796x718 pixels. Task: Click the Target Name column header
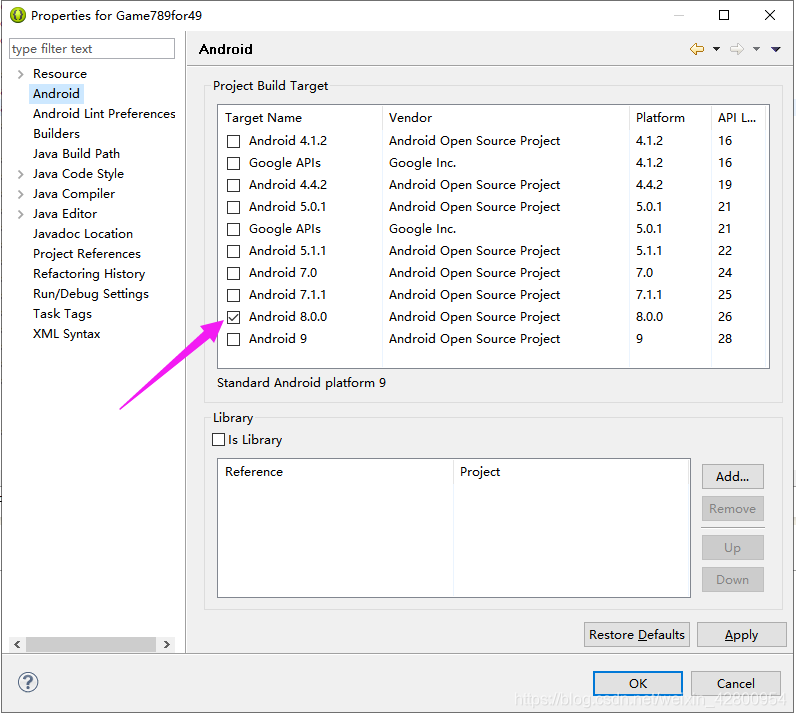pos(300,118)
